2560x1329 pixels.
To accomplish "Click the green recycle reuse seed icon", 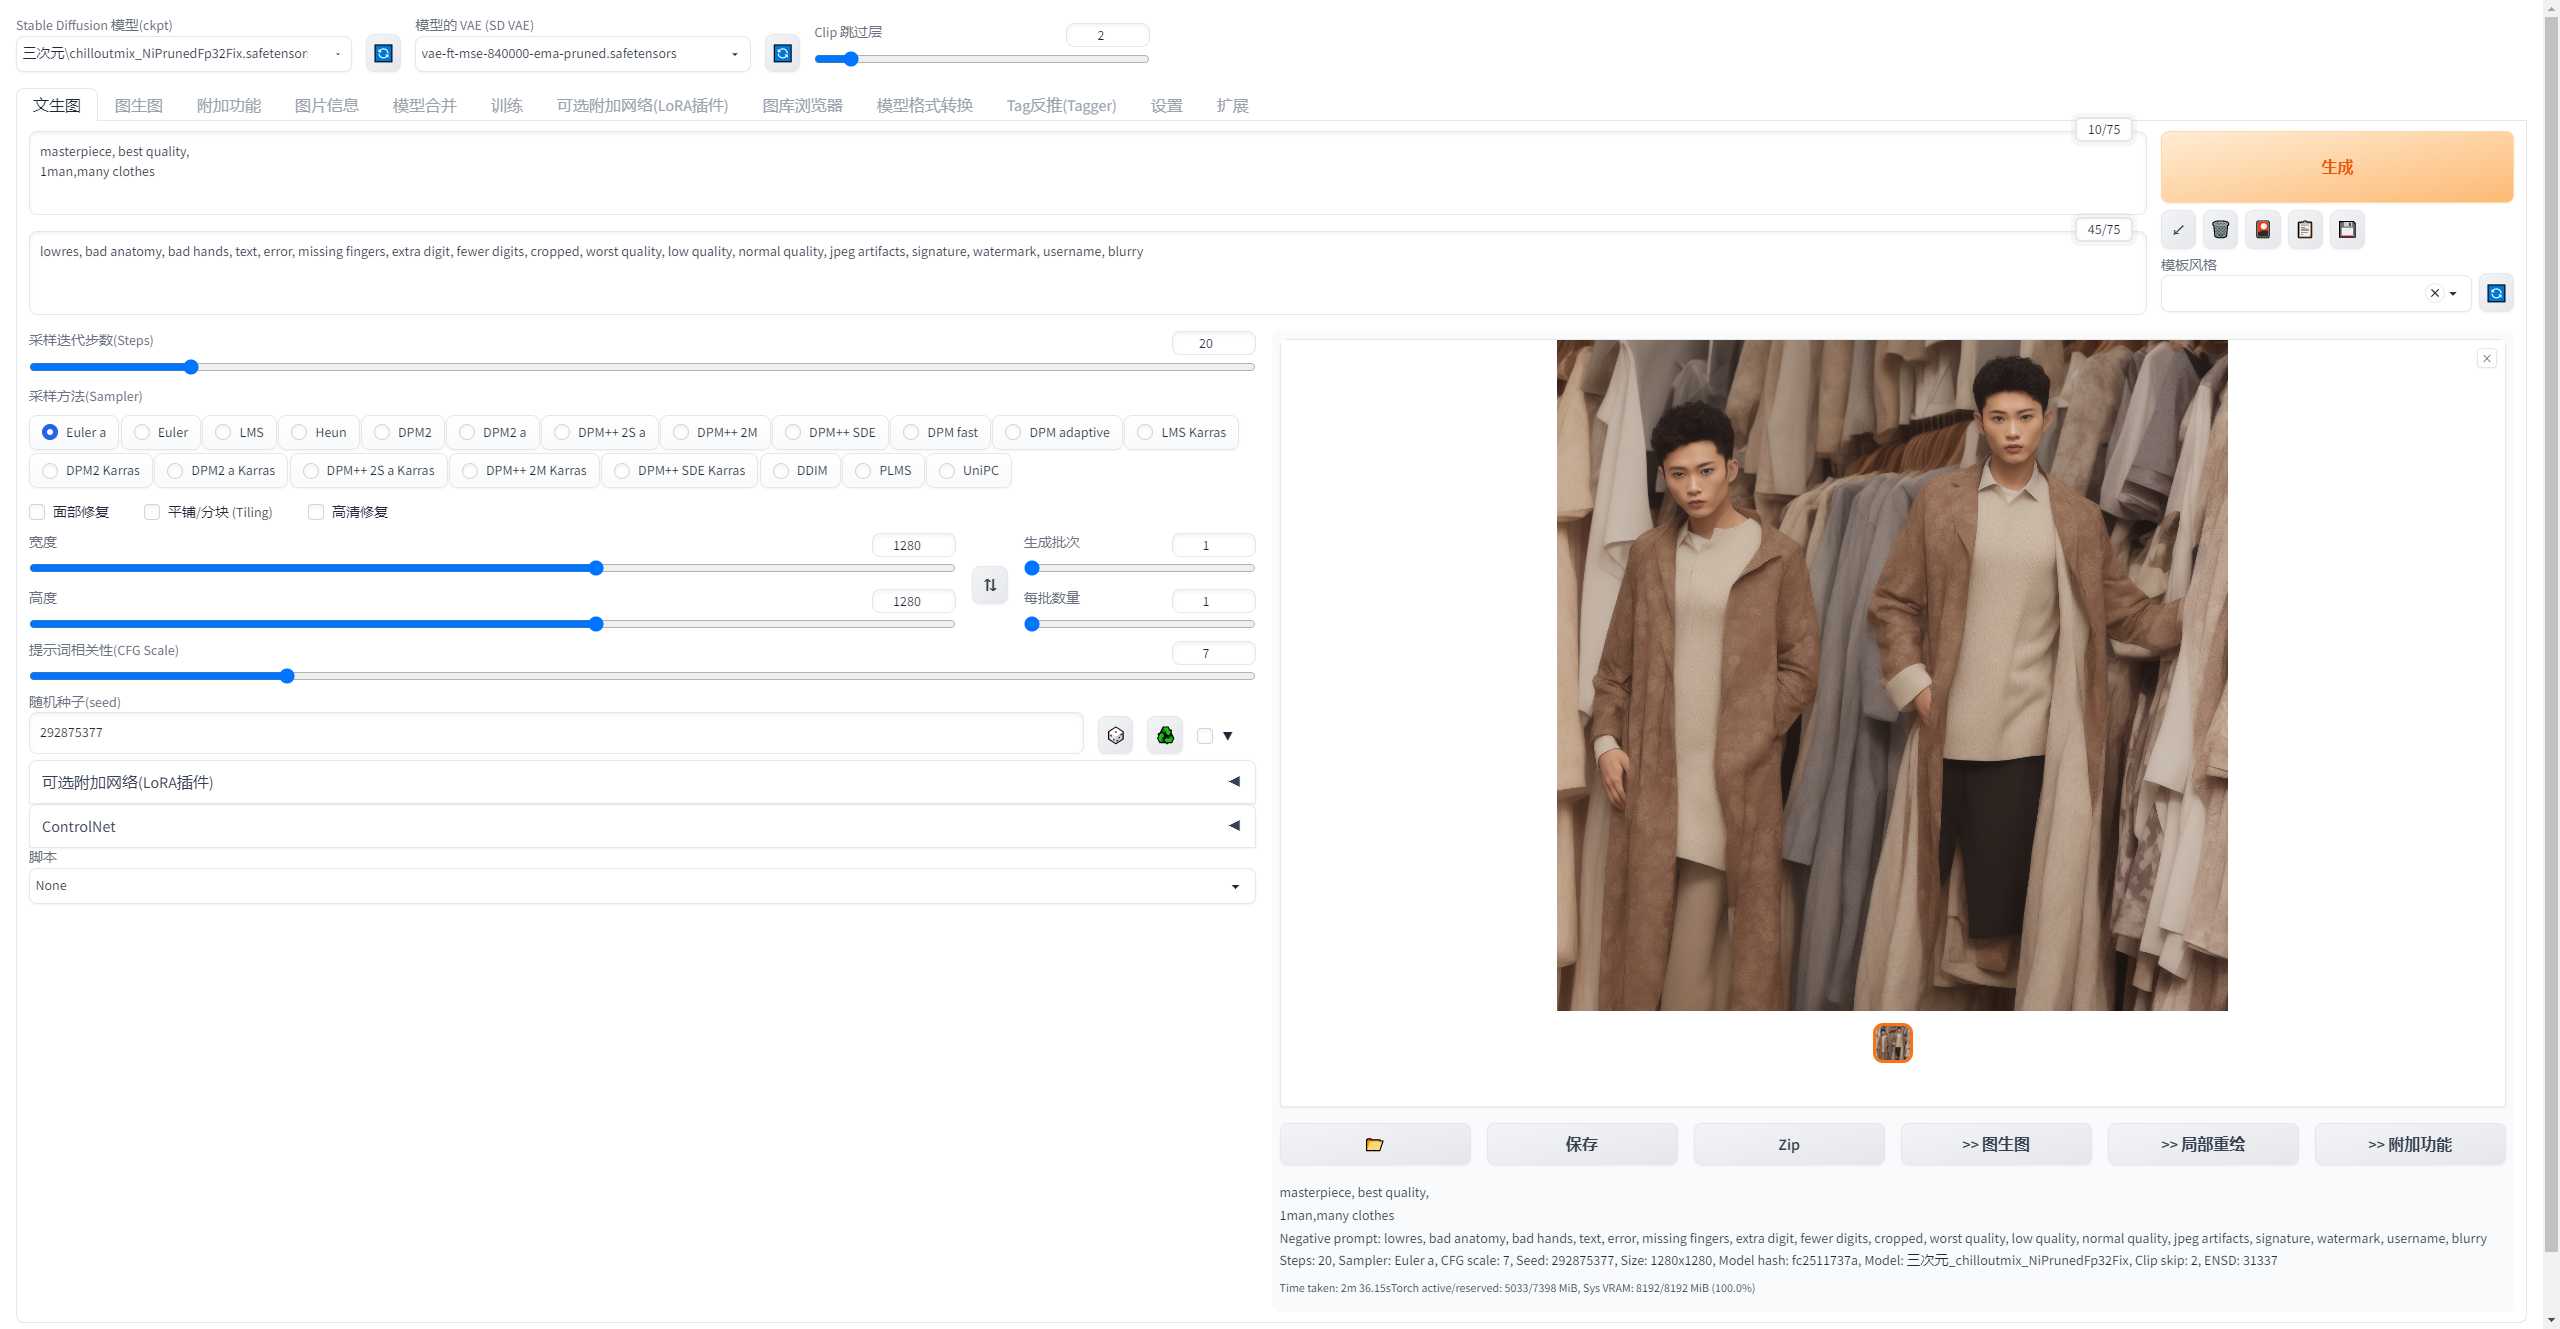I will click(1165, 736).
